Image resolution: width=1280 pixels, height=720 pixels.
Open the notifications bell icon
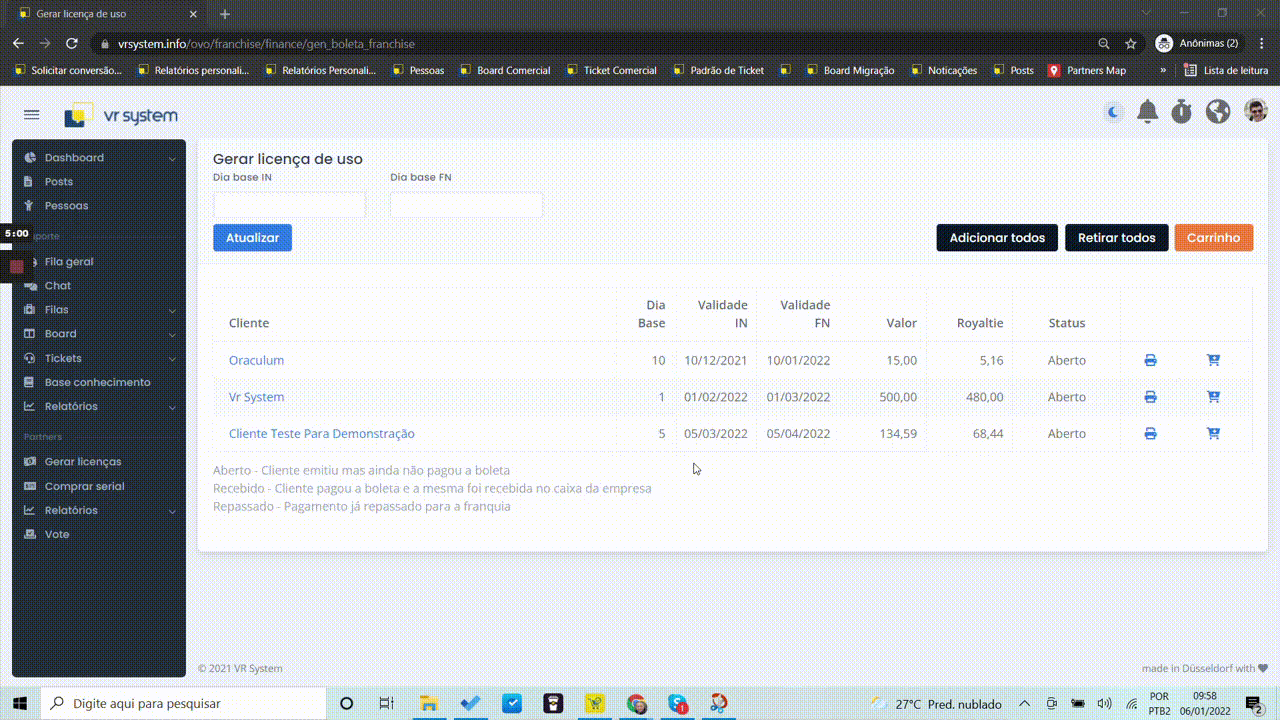click(1148, 112)
